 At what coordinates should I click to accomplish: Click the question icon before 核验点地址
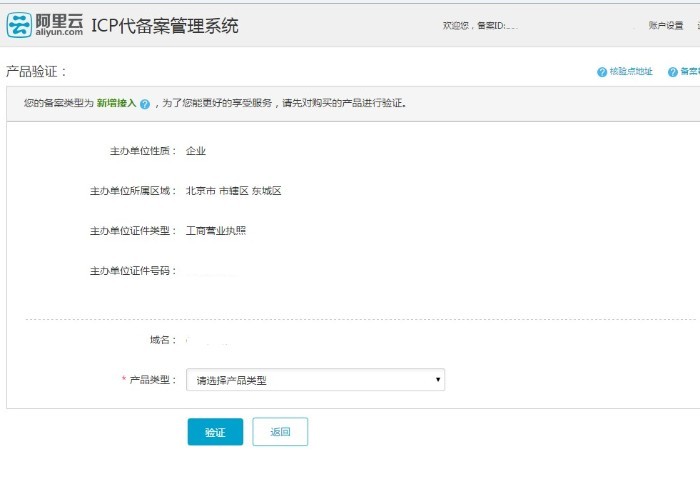coord(602,72)
